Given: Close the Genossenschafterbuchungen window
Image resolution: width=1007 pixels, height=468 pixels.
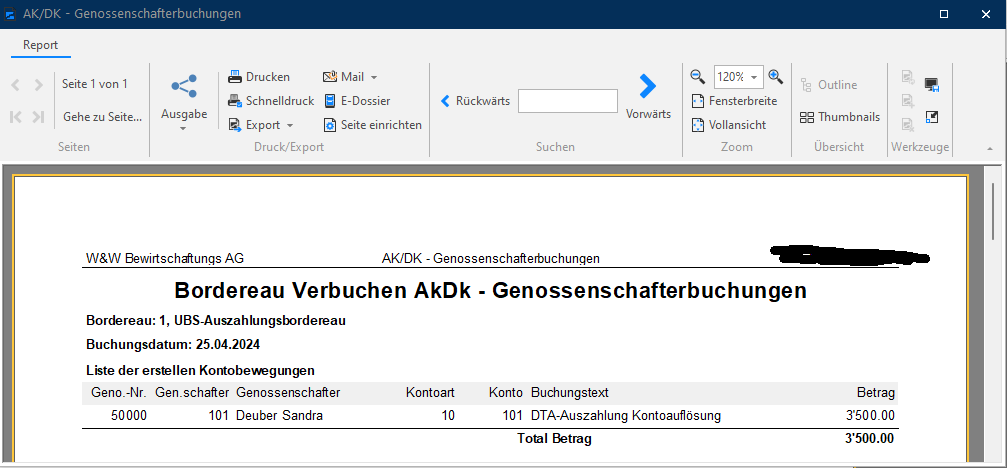Looking at the screenshot, I should tap(986, 13).
